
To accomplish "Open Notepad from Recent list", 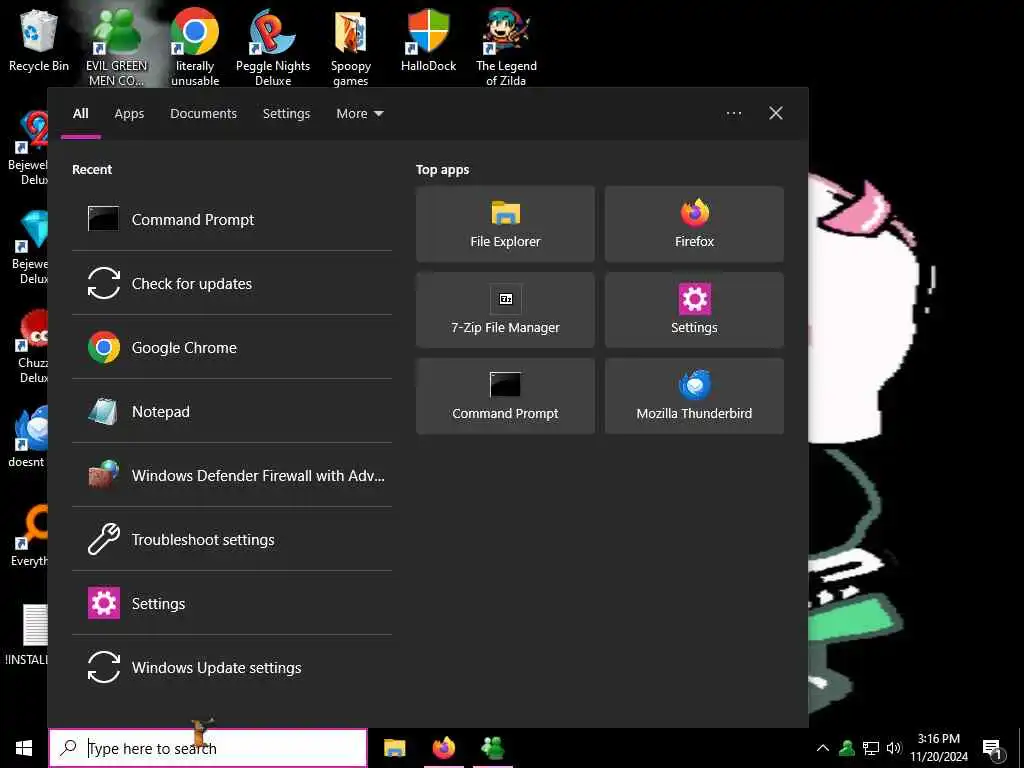I will coord(232,411).
